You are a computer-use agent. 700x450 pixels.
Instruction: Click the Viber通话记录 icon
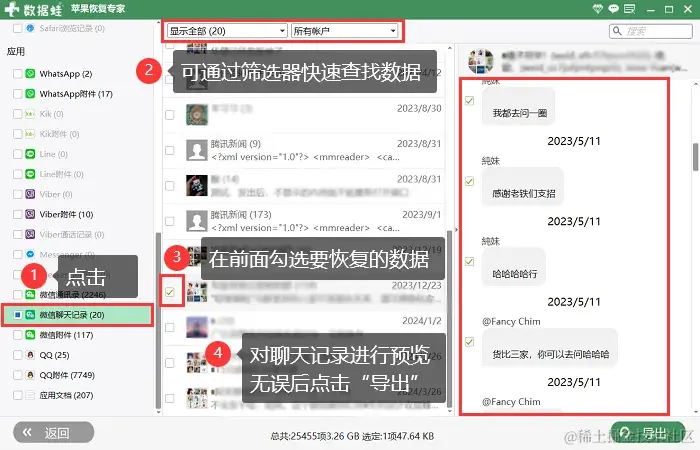coord(30,234)
